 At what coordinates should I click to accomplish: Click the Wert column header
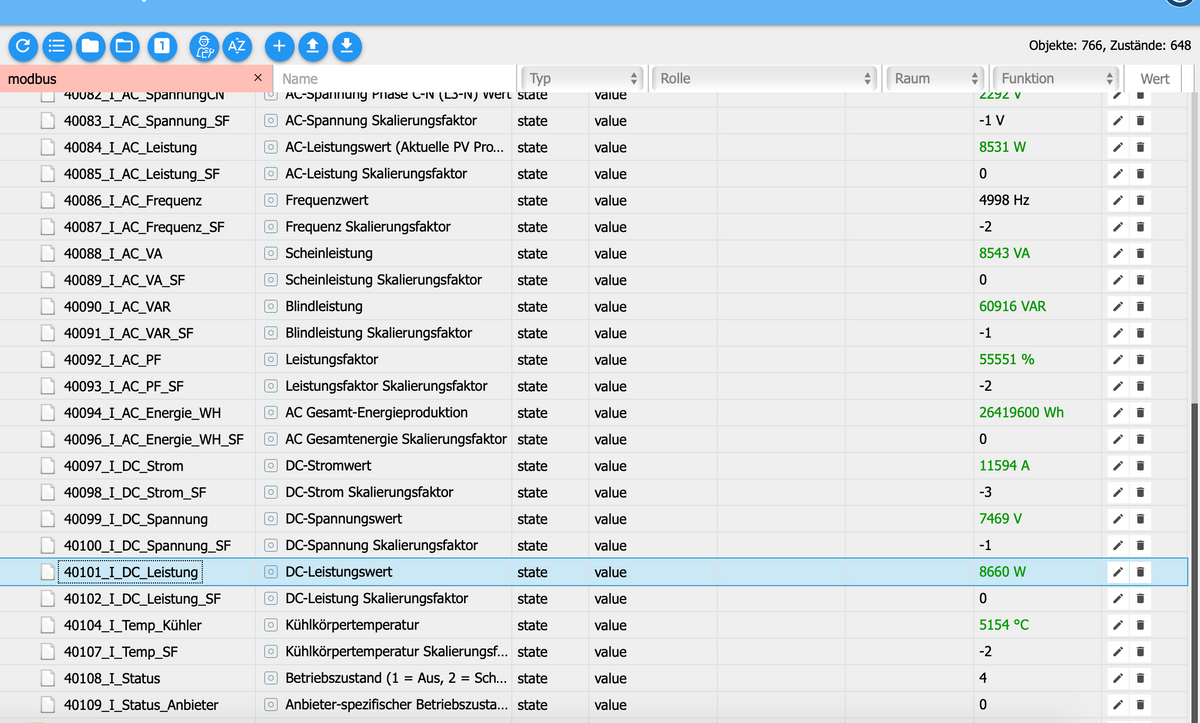click(1154, 78)
